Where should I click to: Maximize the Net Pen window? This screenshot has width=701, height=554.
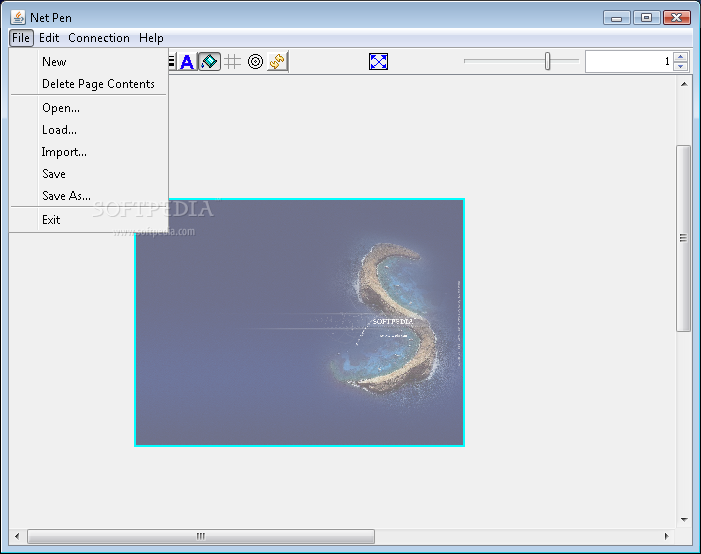[x=646, y=17]
